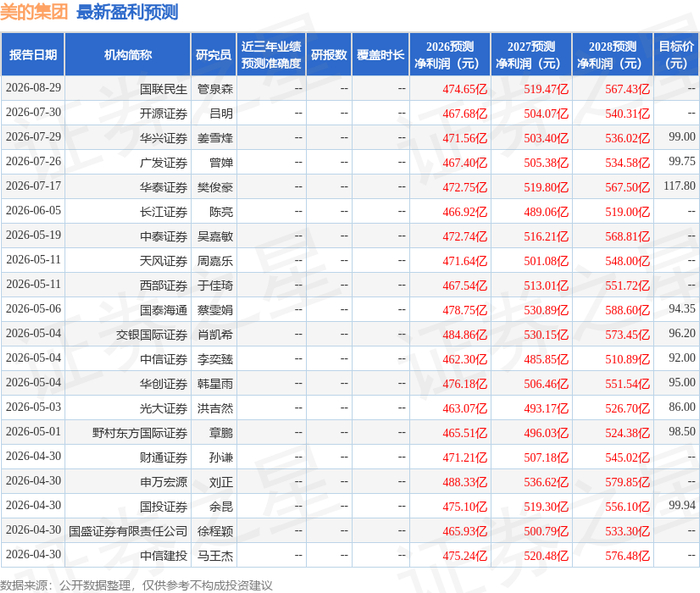Viewport: 700px width, 593px height.
Task: Click institution 西部证券
Action: [x=163, y=285]
